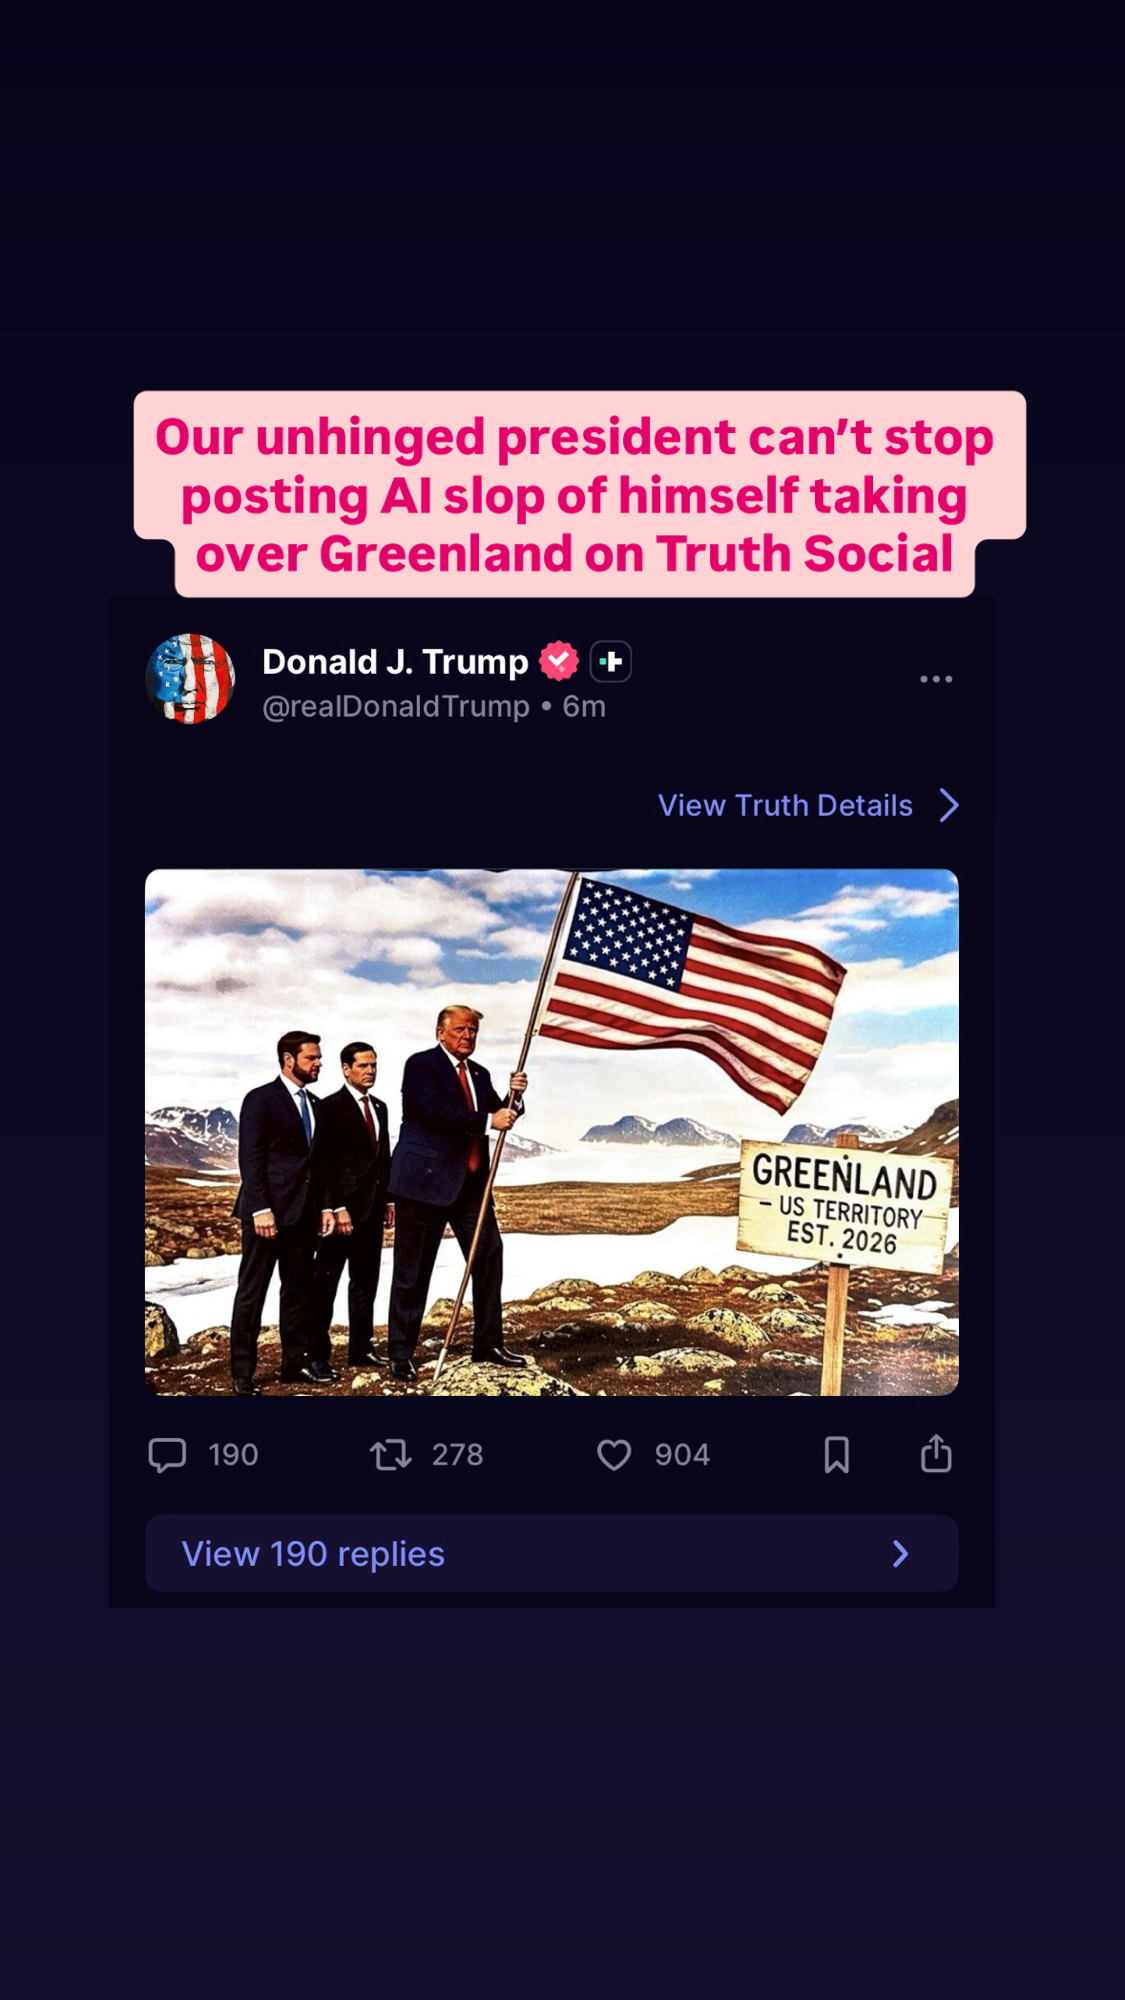This screenshot has width=1125, height=2000.
Task: Click the red verified checkmark badge
Action: tap(559, 661)
